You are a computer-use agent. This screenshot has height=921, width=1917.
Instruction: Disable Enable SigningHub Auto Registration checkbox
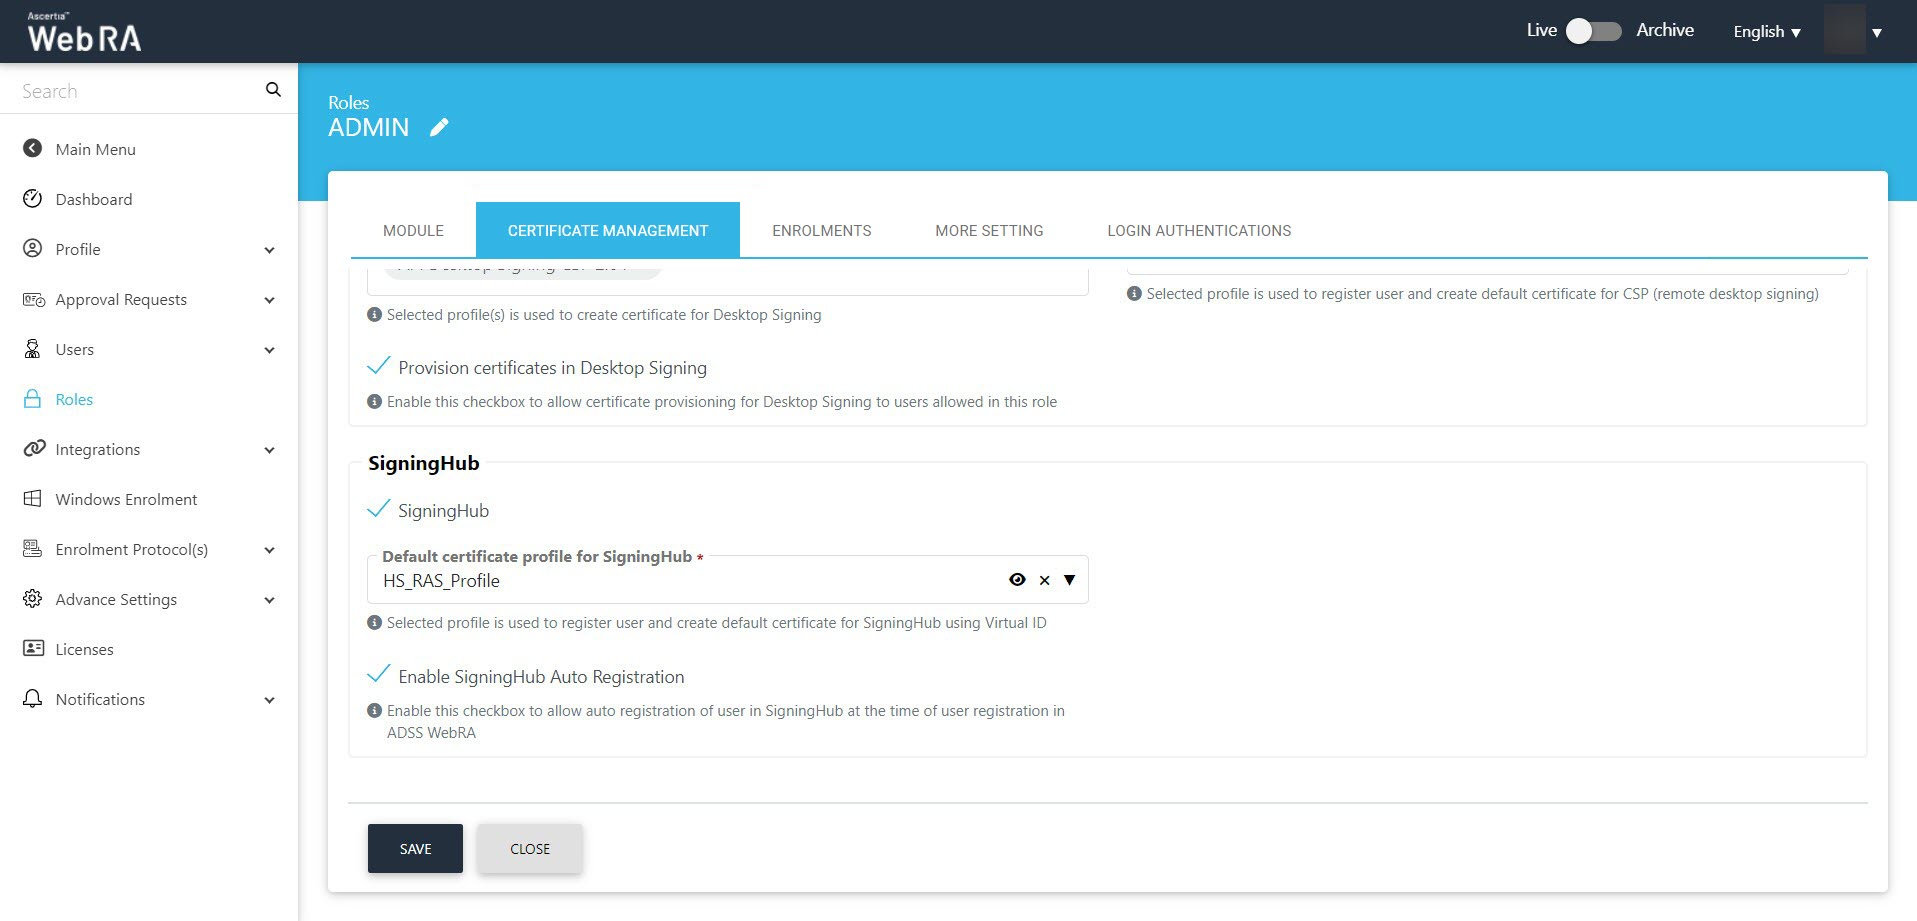[379, 675]
